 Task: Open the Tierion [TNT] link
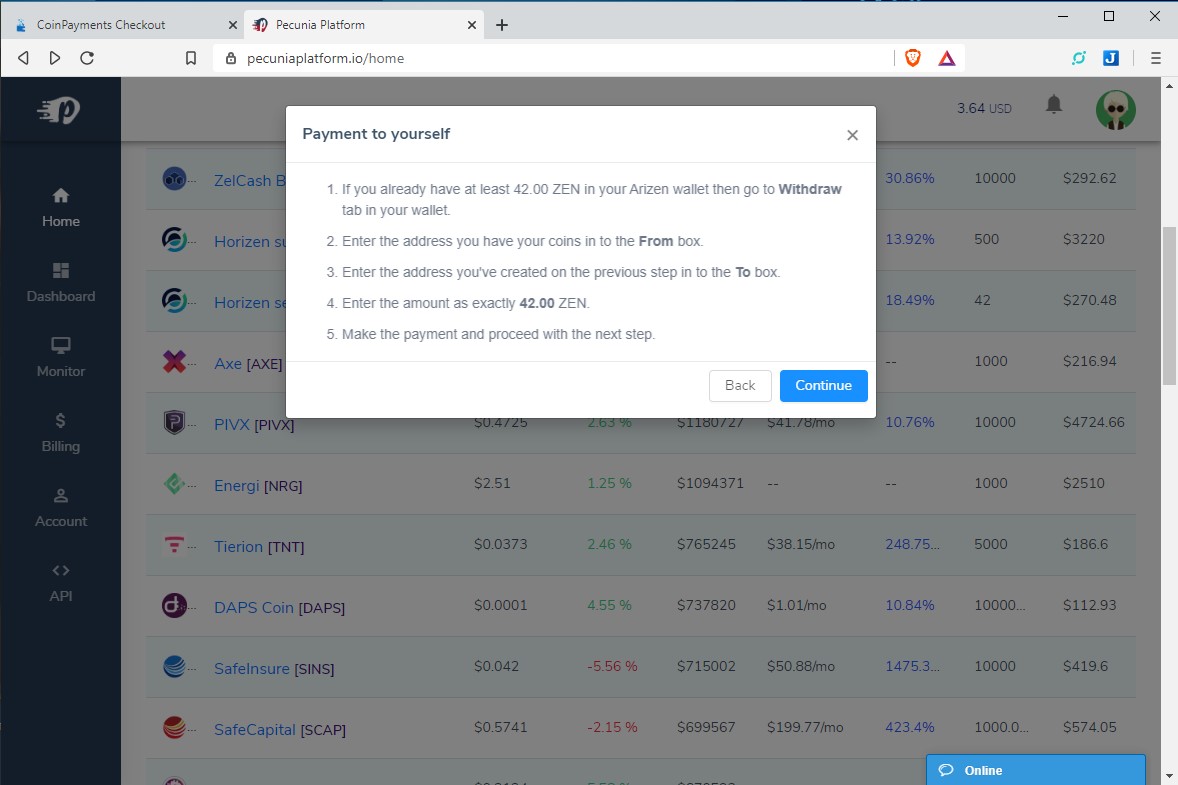click(x=259, y=546)
